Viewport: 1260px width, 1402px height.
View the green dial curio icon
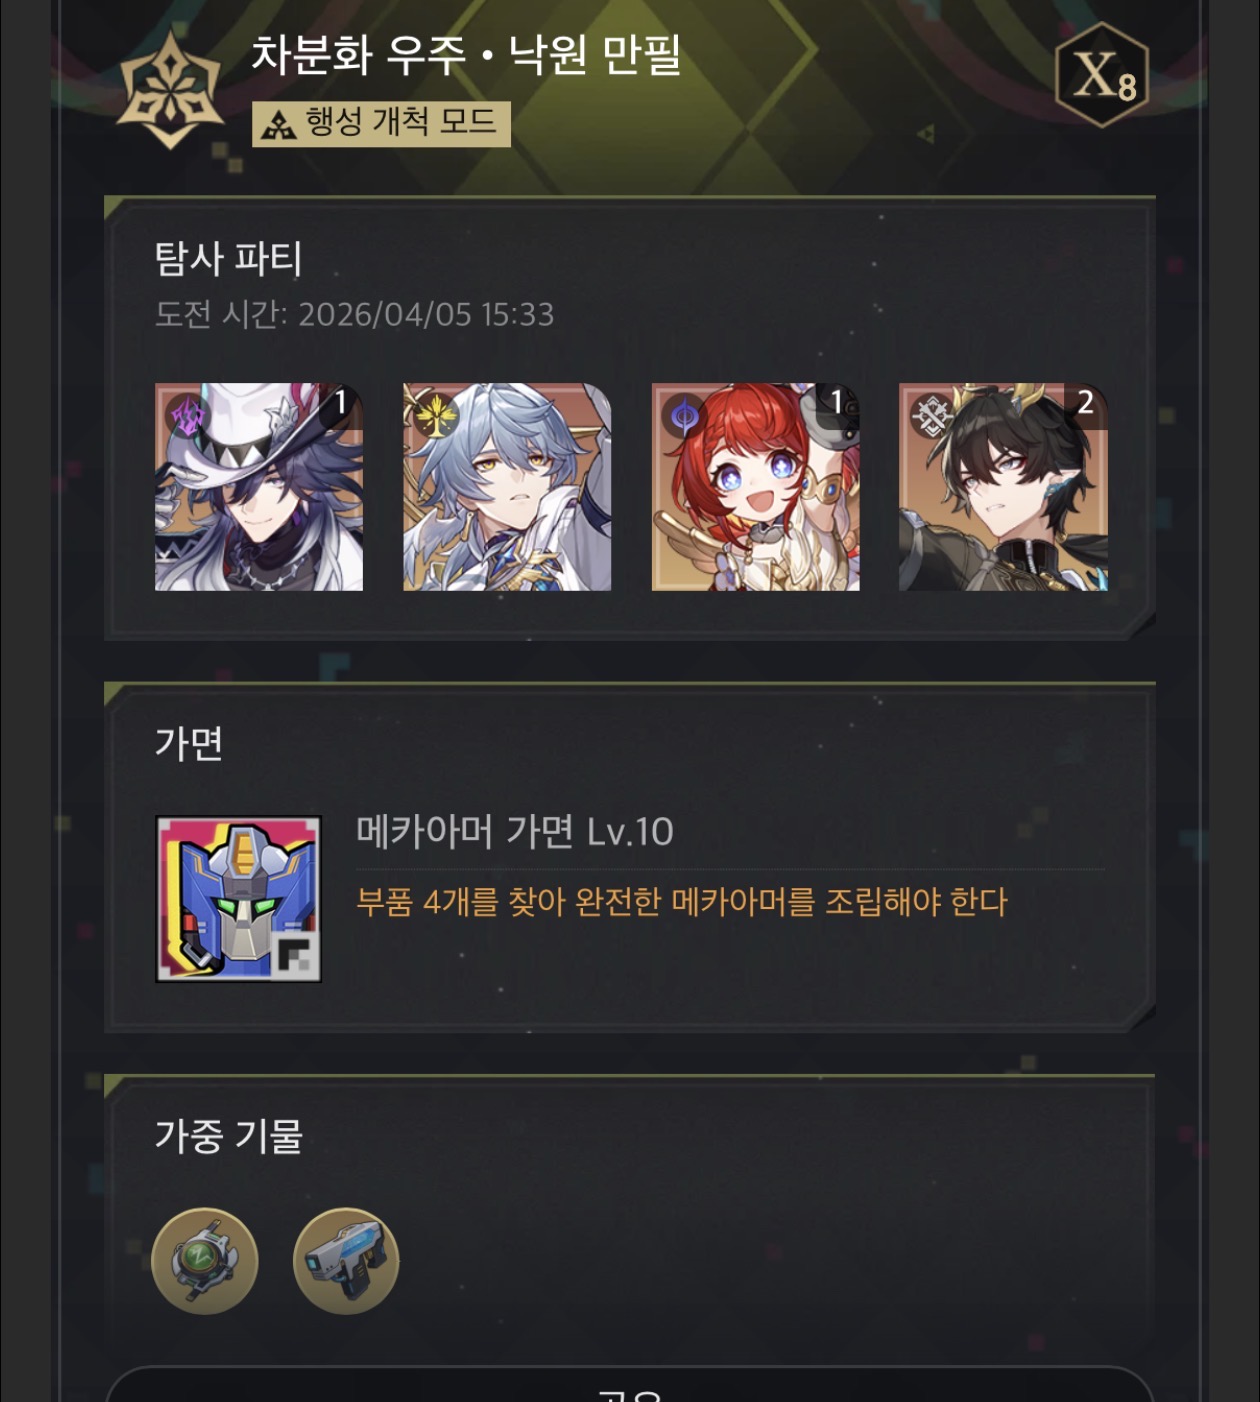(205, 1261)
